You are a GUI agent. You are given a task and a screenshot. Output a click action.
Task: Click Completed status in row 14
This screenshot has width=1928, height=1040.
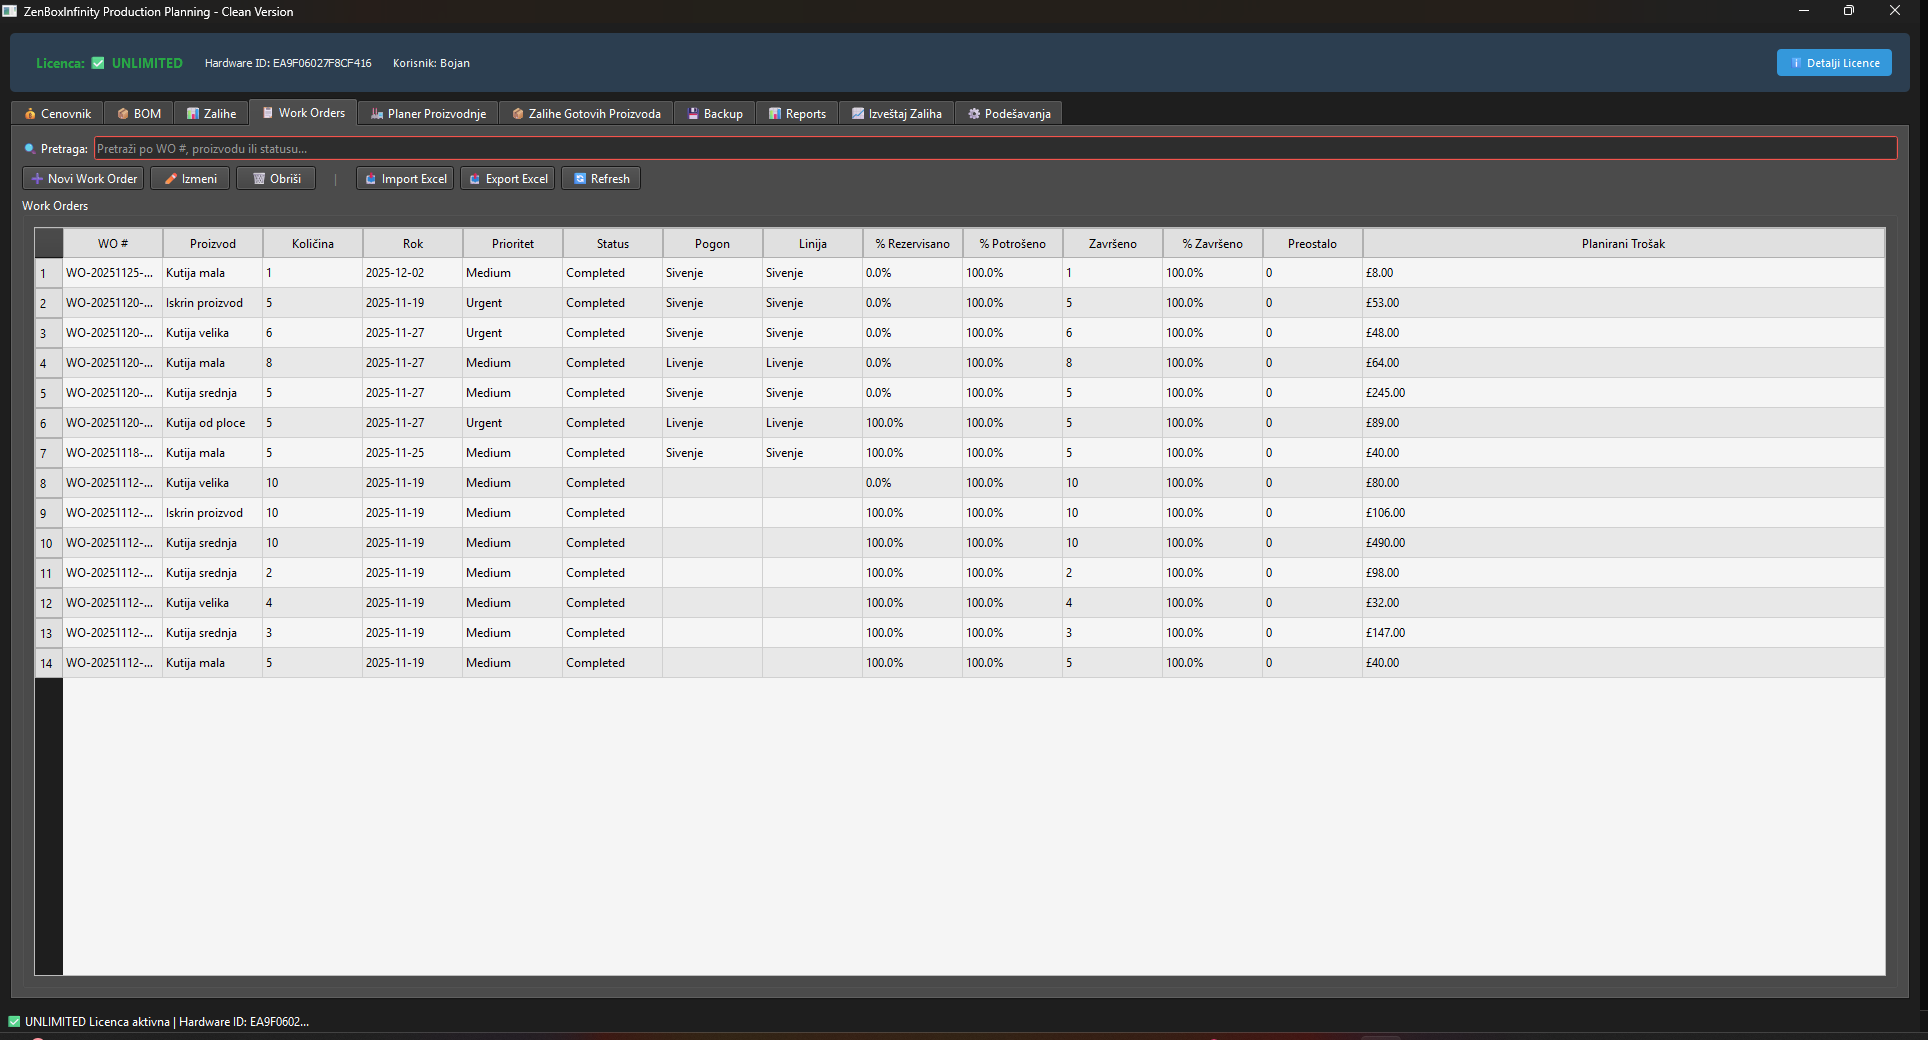[x=613, y=663]
